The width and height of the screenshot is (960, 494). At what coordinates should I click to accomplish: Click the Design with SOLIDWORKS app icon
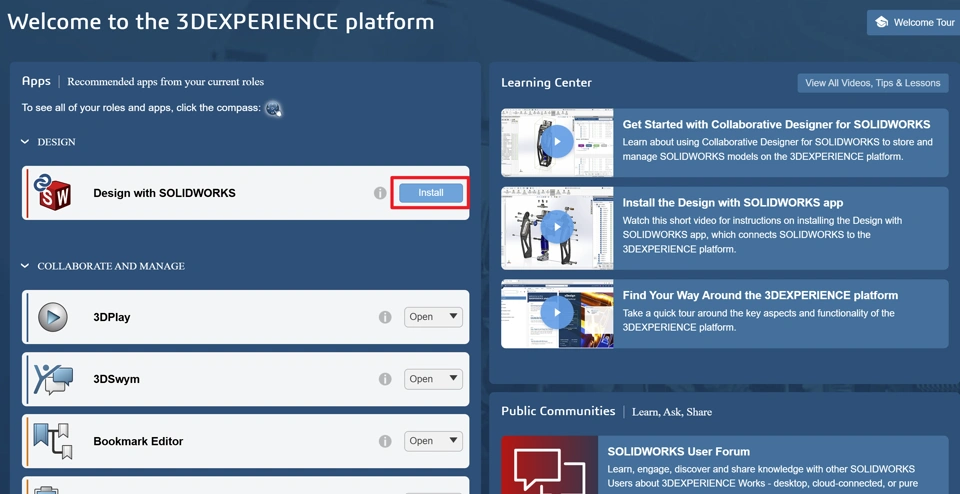pyautogui.click(x=51, y=192)
